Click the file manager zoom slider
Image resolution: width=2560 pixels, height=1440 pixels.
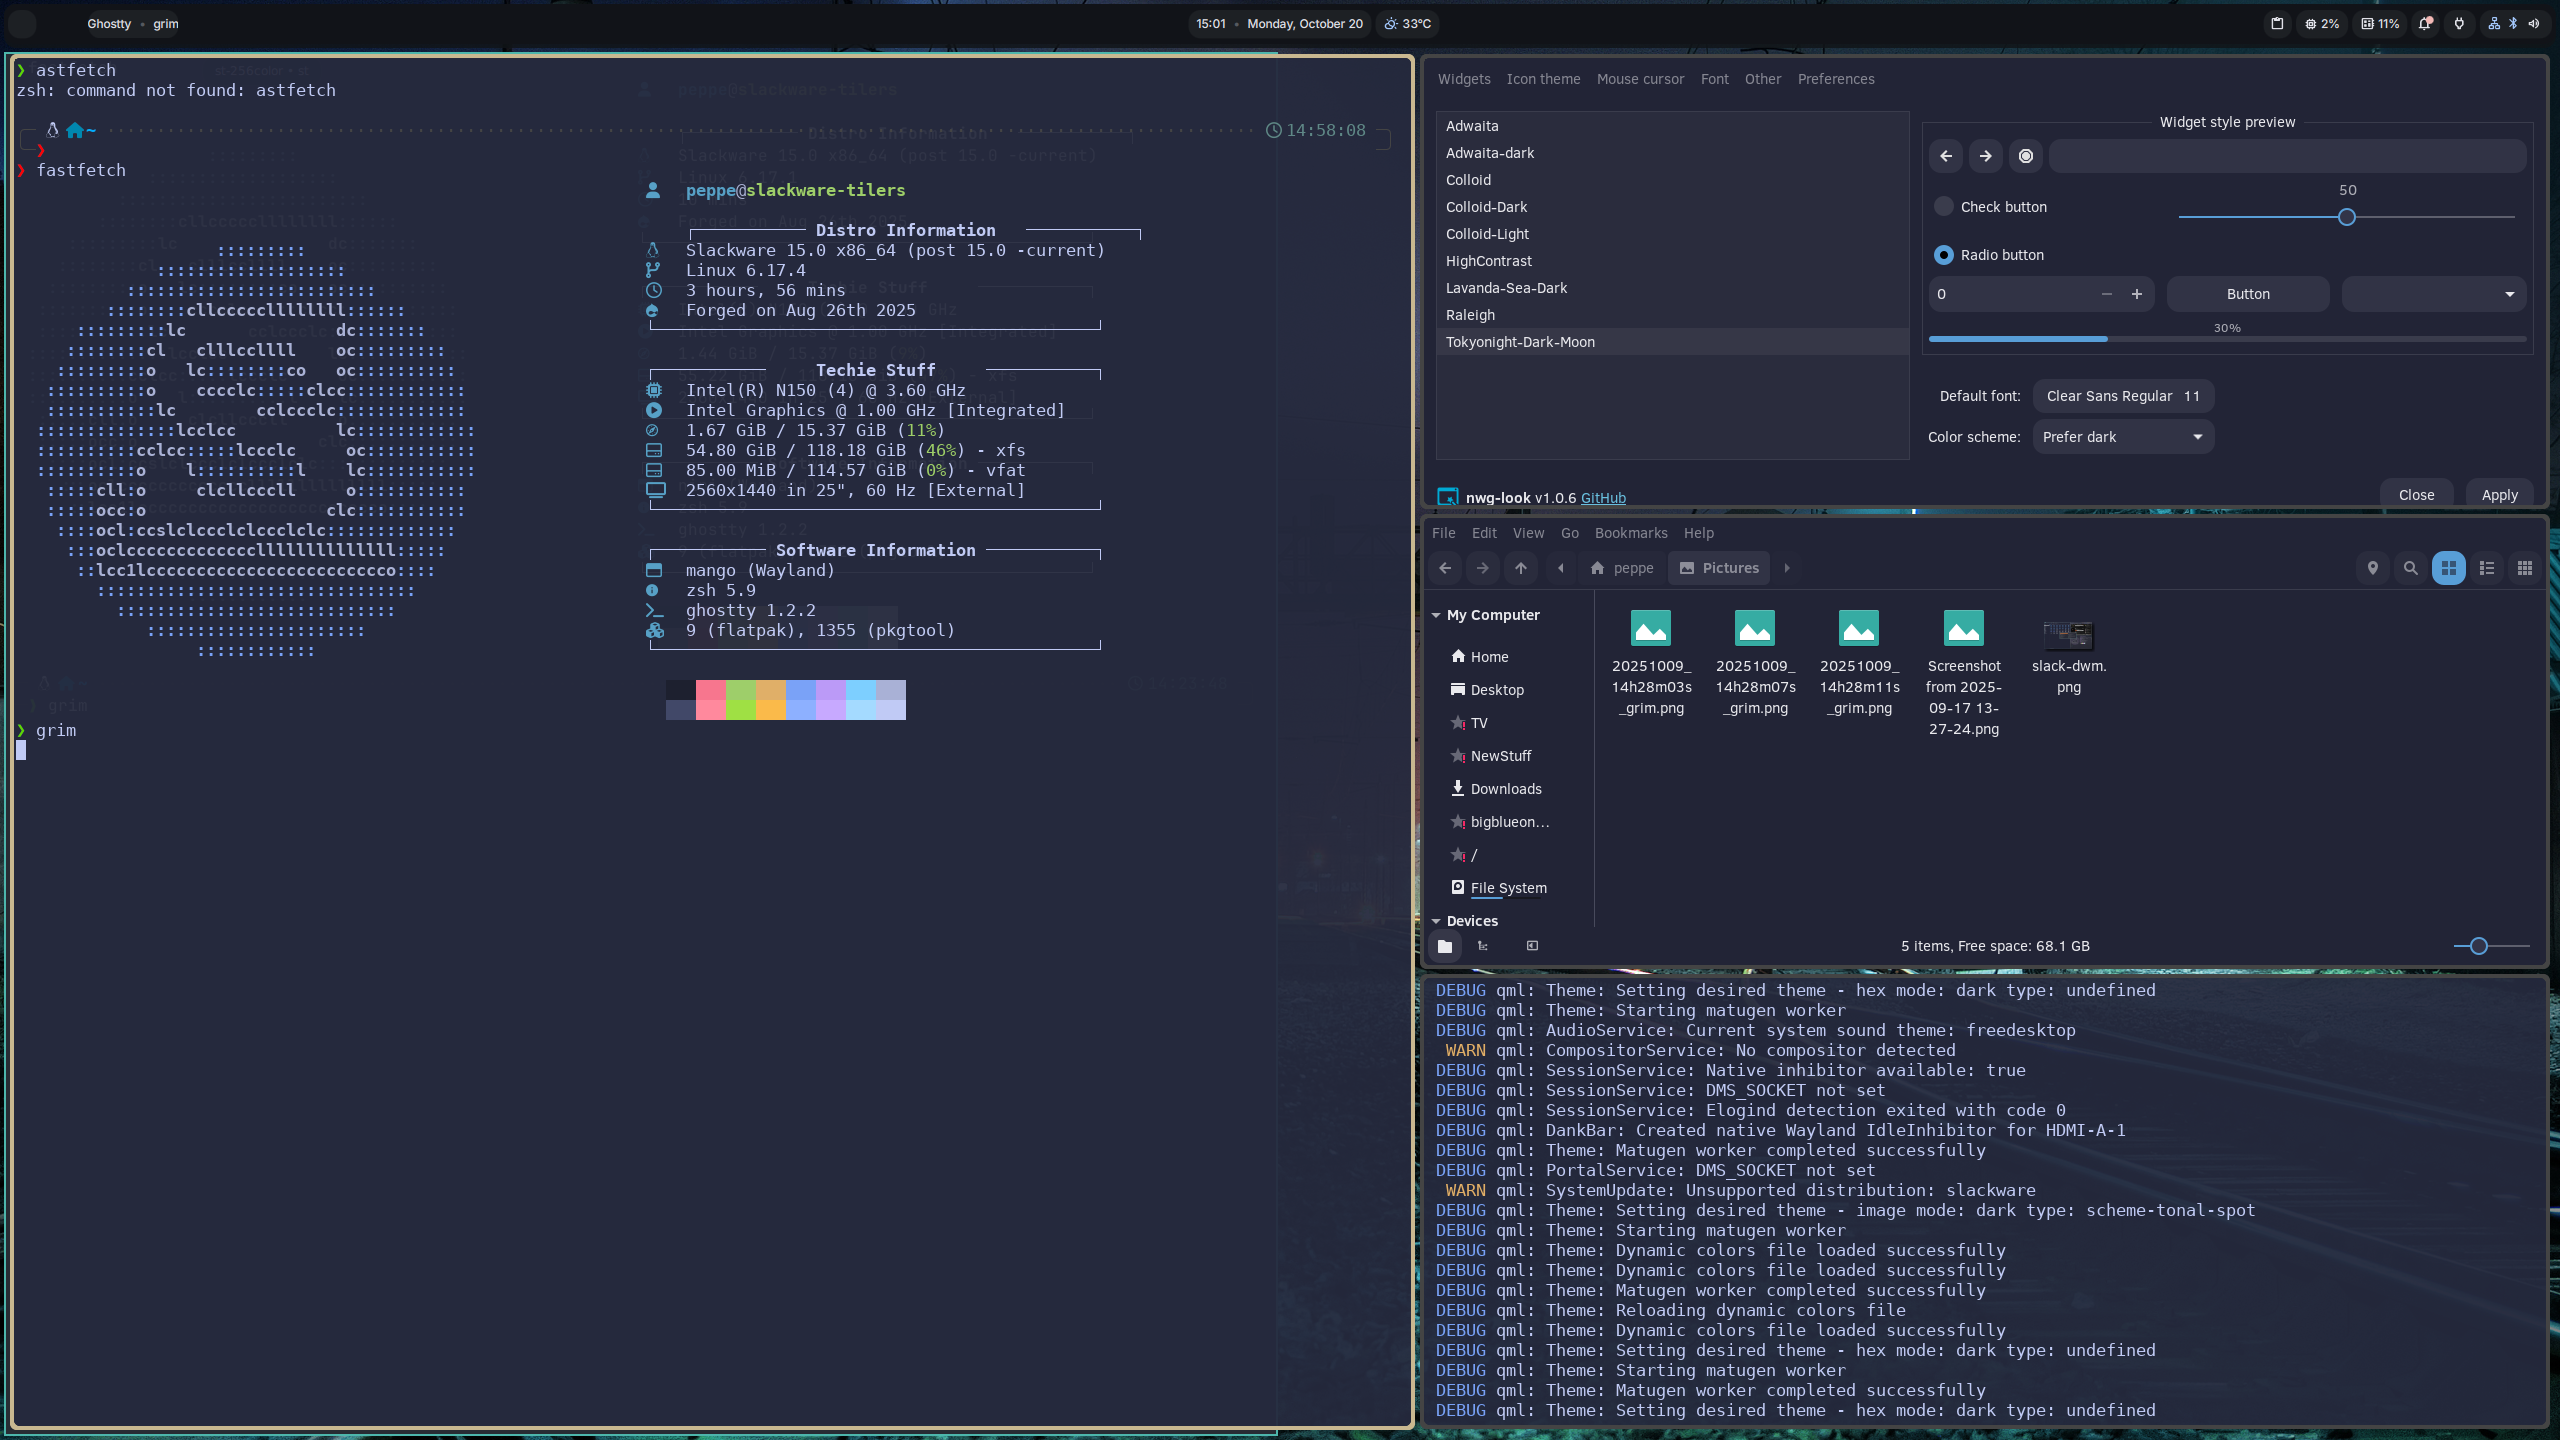(x=2478, y=946)
